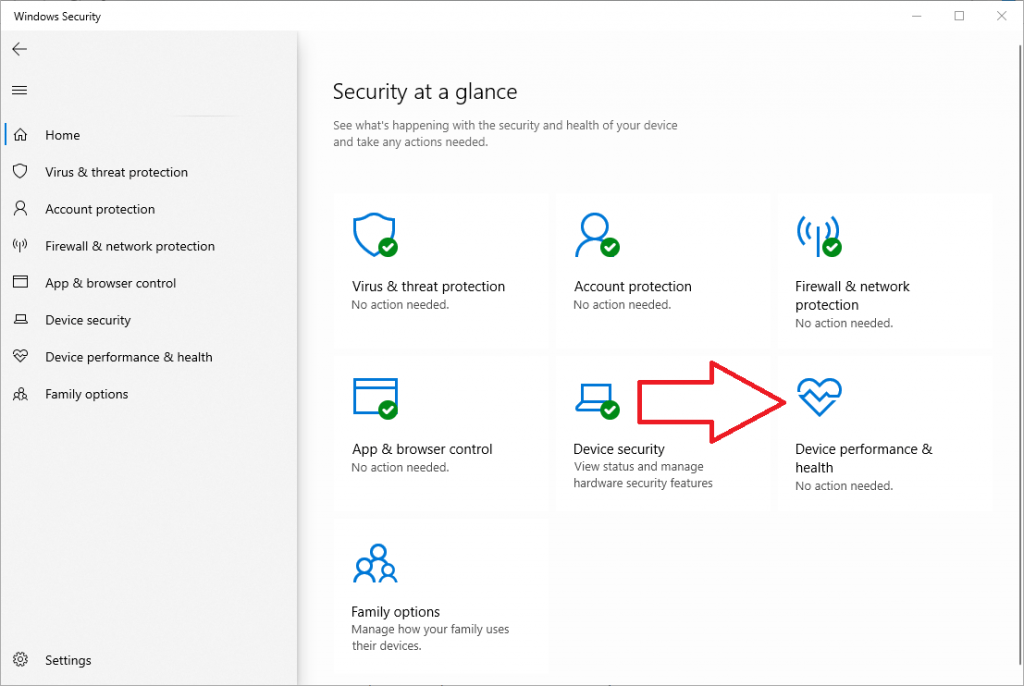The height and width of the screenshot is (686, 1024).
Task: Open the Family options people tile icon
Action: 375,563
